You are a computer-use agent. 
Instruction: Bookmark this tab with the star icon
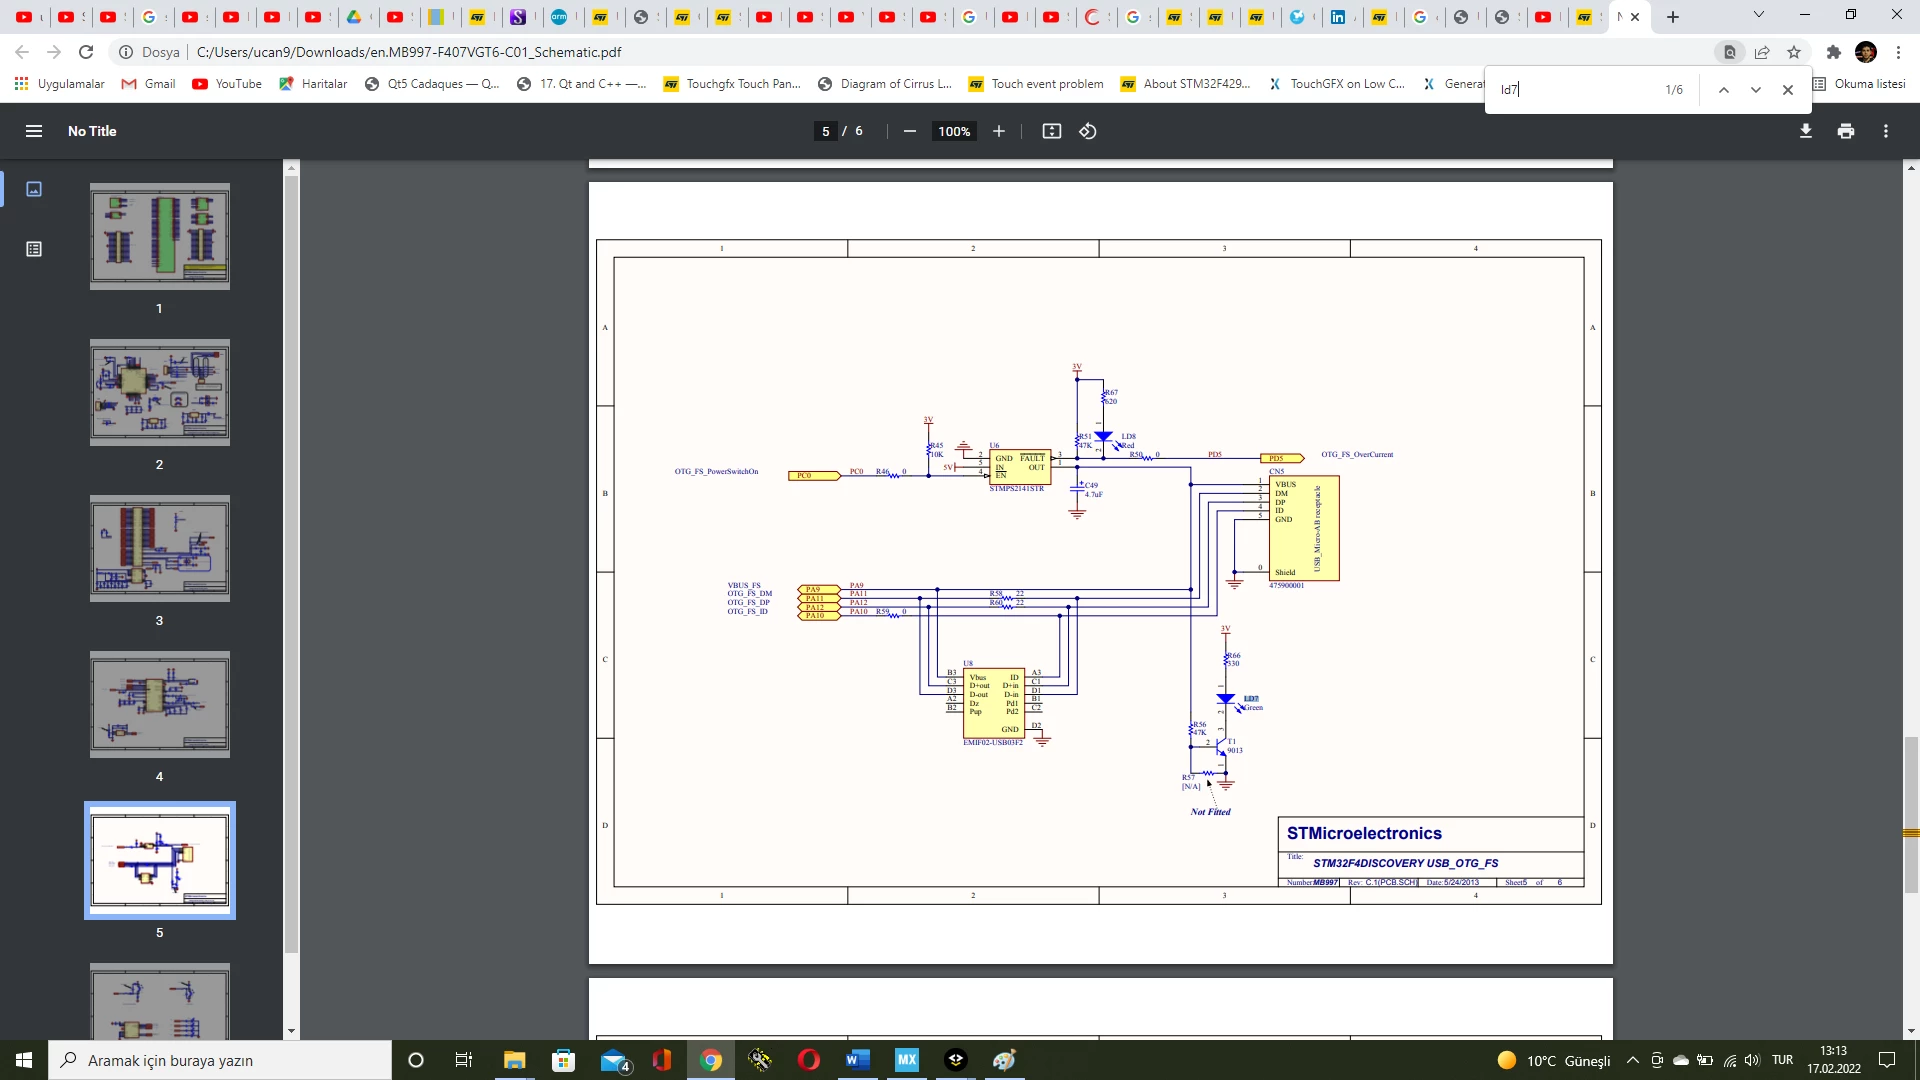click(x=1794, y=52)
